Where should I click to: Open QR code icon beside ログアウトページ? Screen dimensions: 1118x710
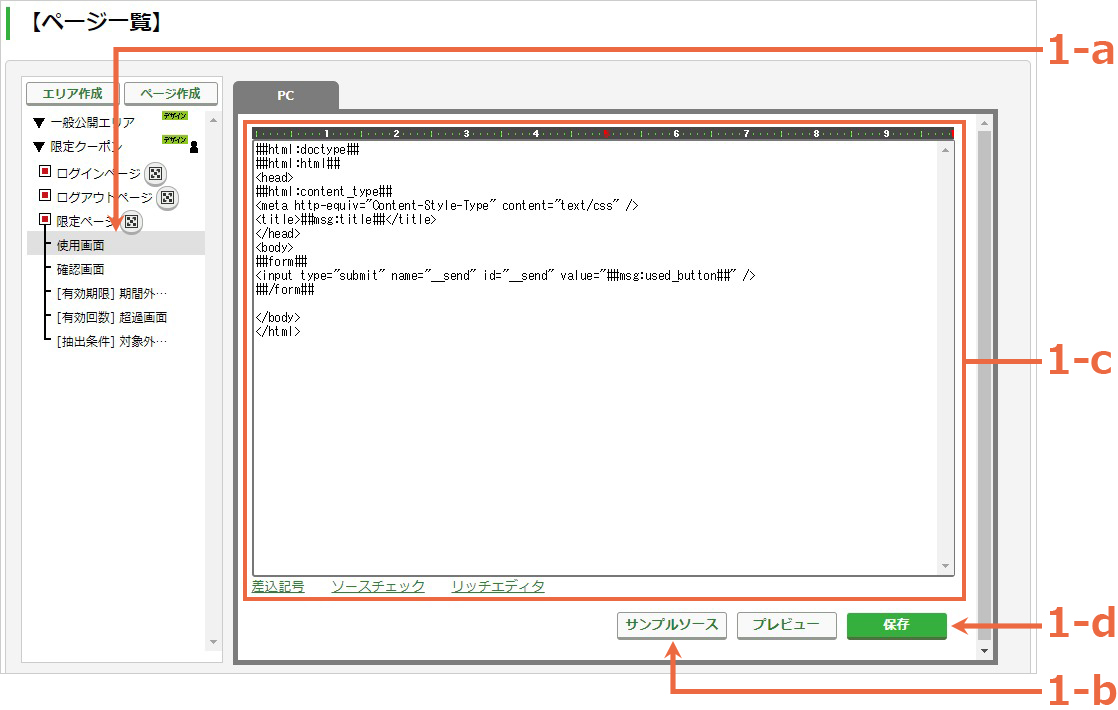click(x=168, y=197)
